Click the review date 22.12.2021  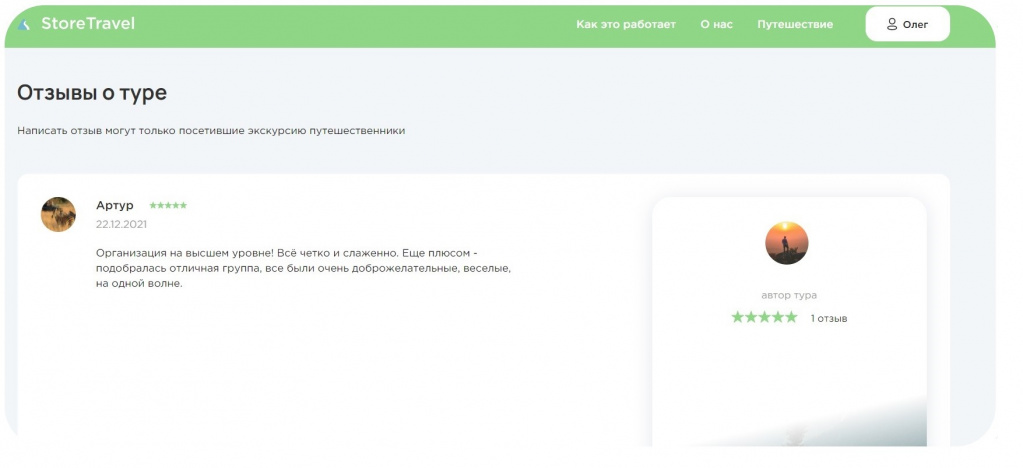(x=121, y=224)
